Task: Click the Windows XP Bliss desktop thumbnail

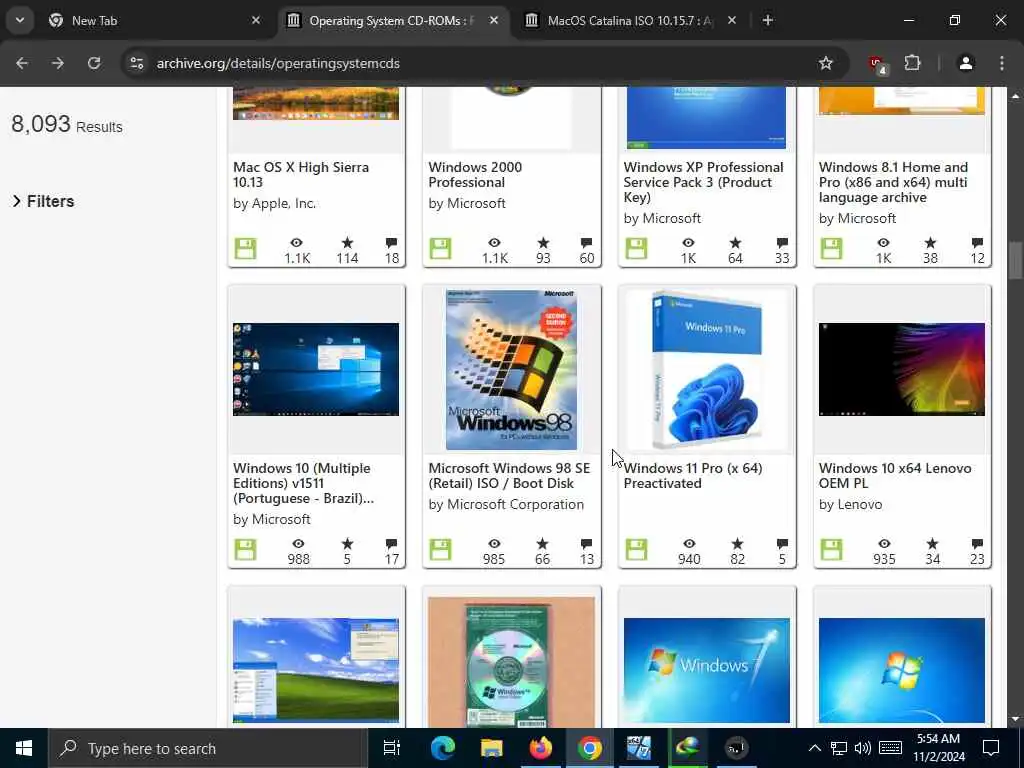Action: 316,670
